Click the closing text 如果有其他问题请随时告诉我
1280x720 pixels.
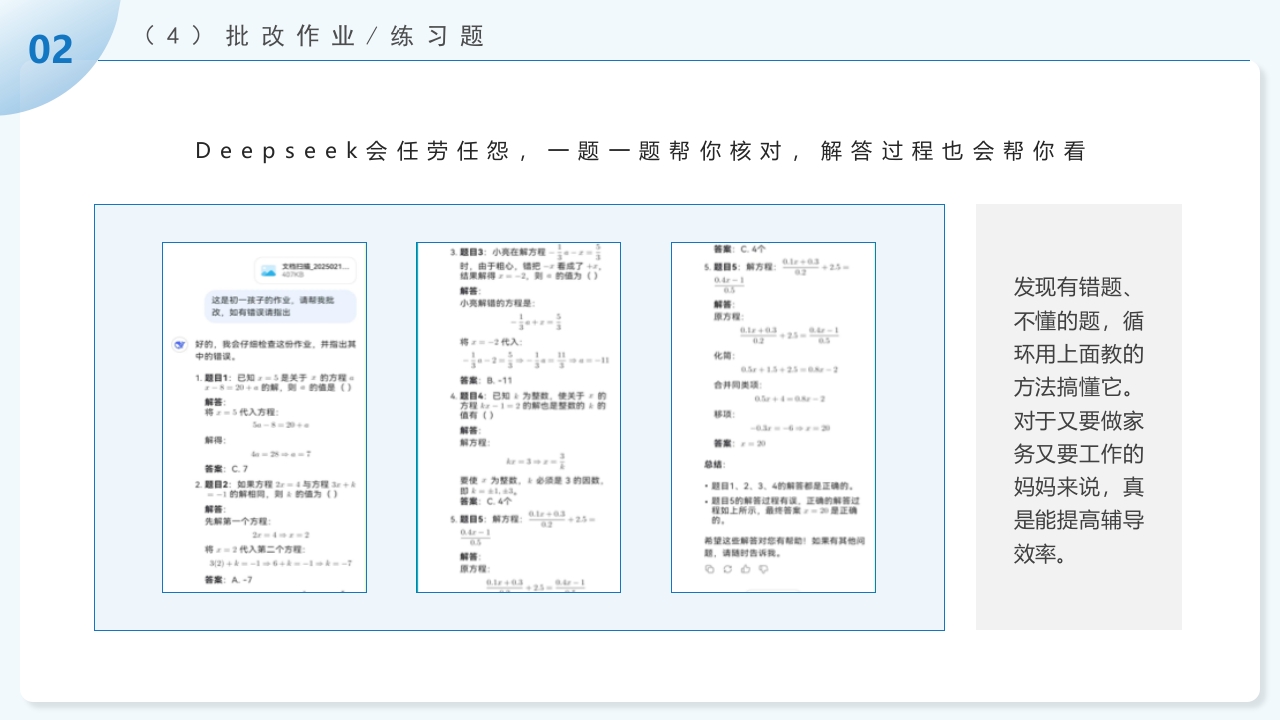[783, 545]
